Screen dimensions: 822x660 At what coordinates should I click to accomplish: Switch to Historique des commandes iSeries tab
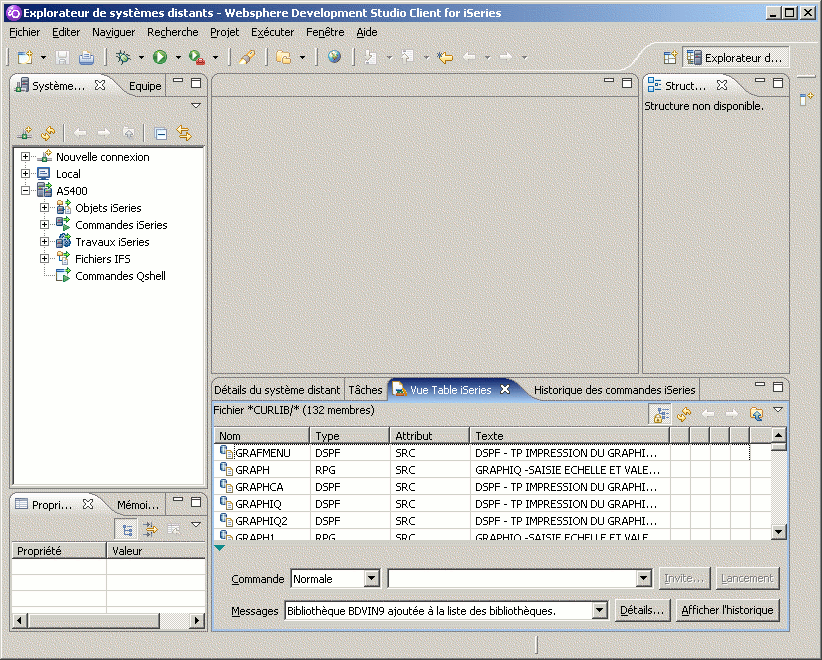(614, 390)
